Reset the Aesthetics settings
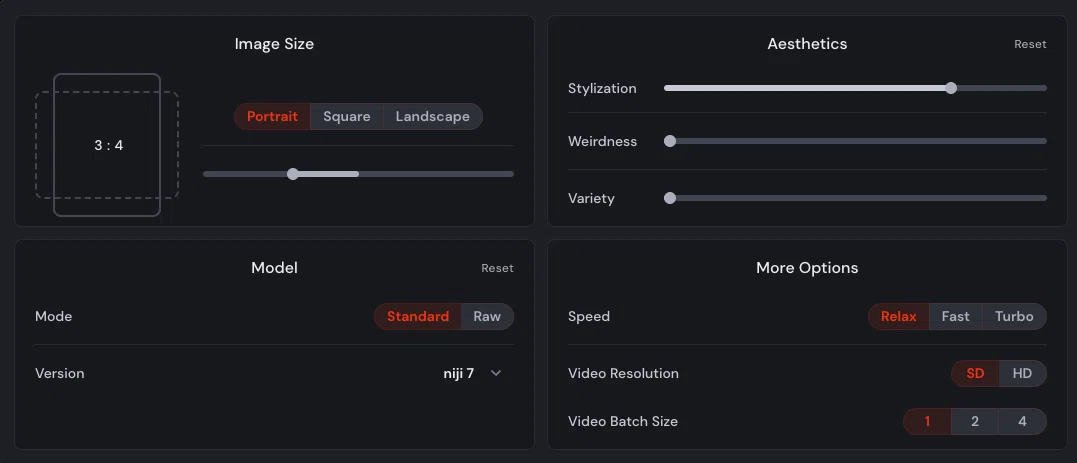This screenshot has width=1077, height=463. [x=1030, y=44]
